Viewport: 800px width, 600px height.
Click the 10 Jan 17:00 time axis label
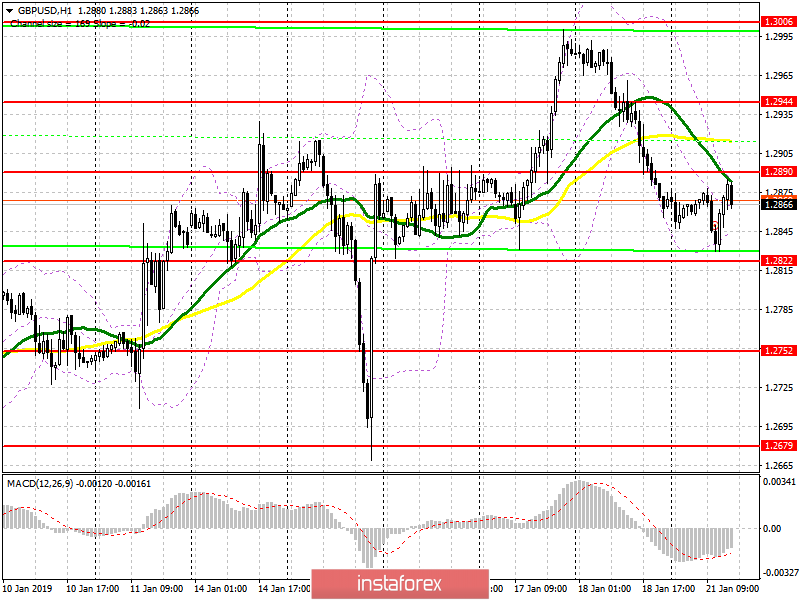92,588
